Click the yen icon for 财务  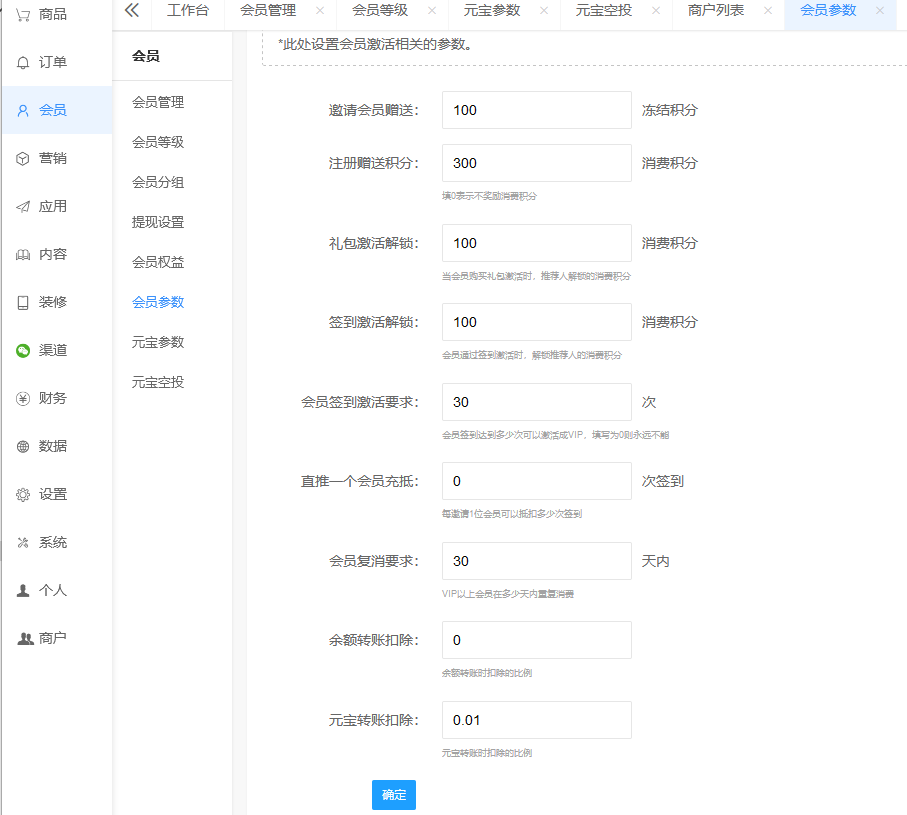(23, 398)
